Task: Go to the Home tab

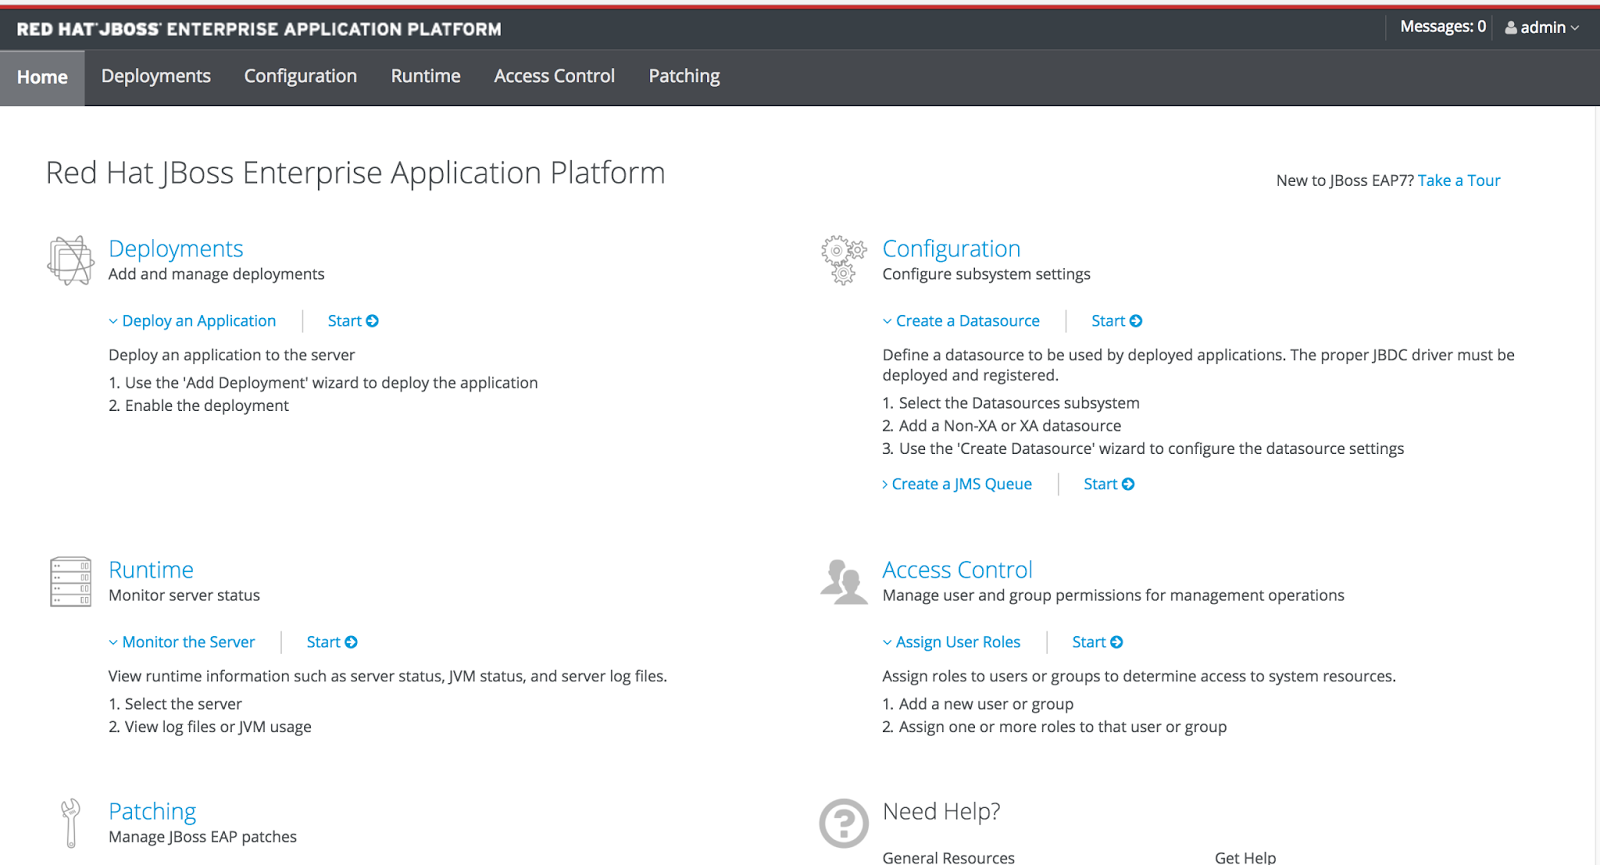Action: pos(42,77)
